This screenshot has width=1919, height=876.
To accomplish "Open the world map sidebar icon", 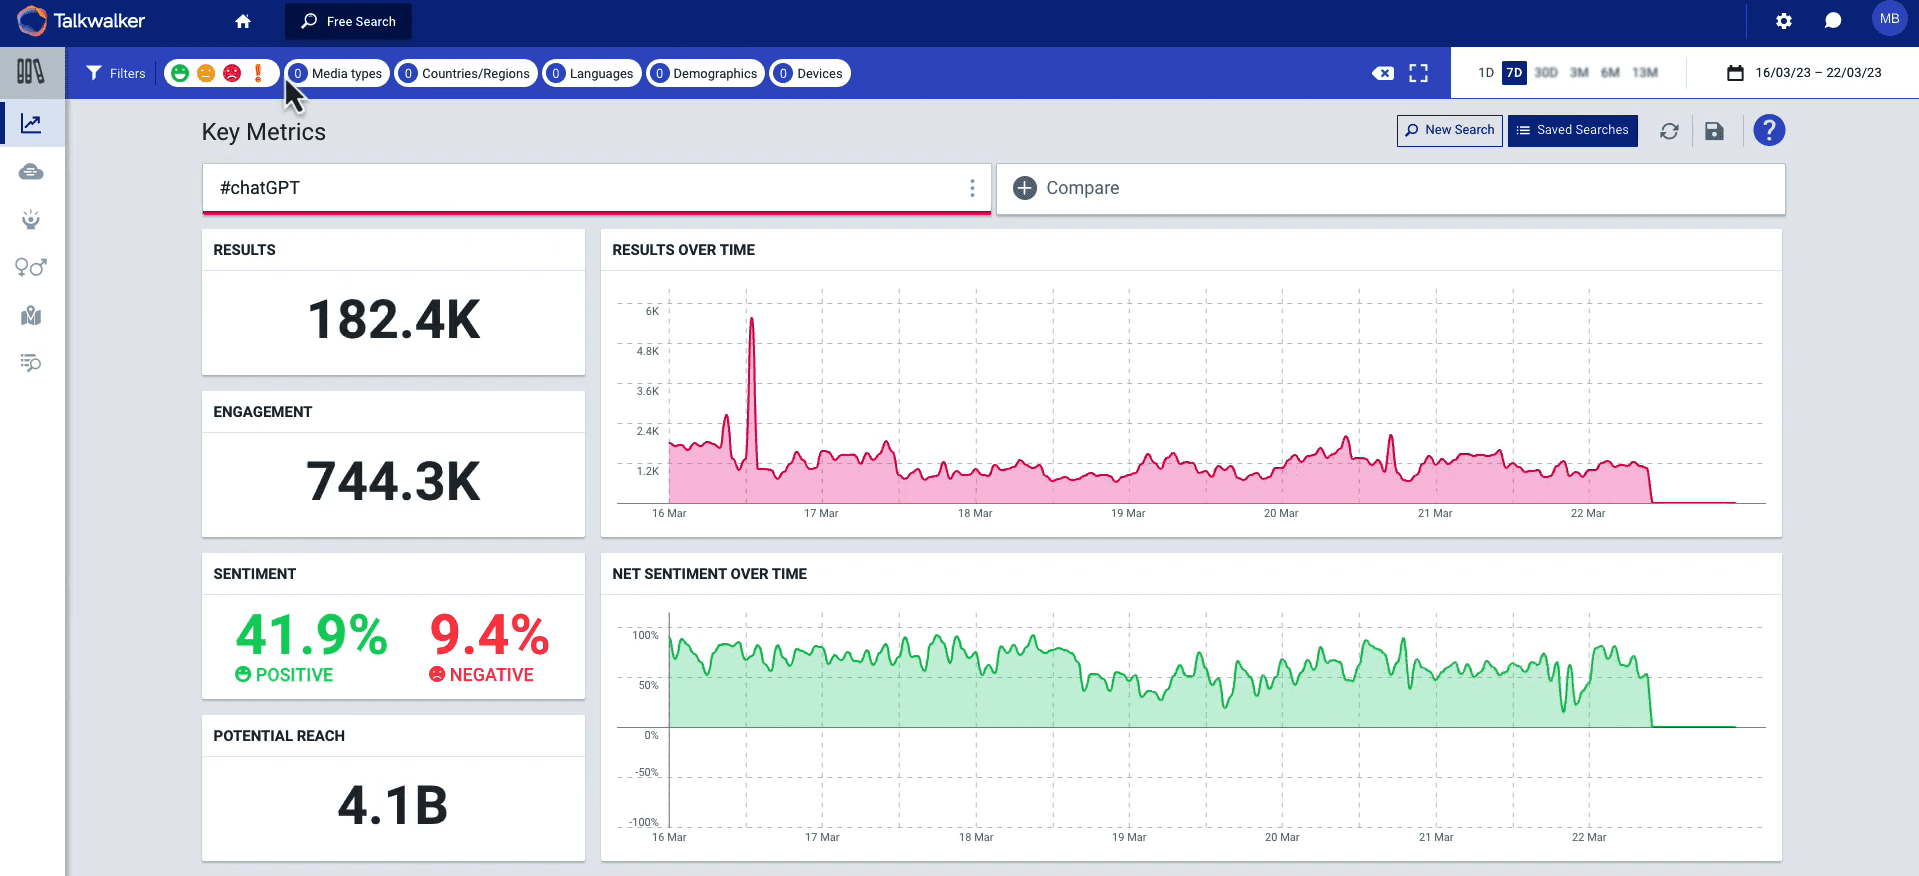I will pyautogui.click(x=31, y=316).
